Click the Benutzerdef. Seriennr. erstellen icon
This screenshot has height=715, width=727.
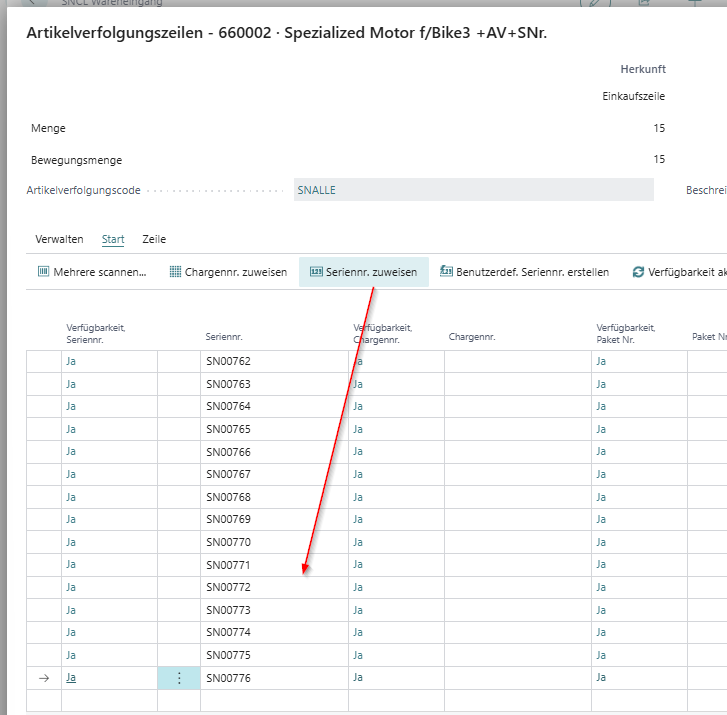[447, 272]
